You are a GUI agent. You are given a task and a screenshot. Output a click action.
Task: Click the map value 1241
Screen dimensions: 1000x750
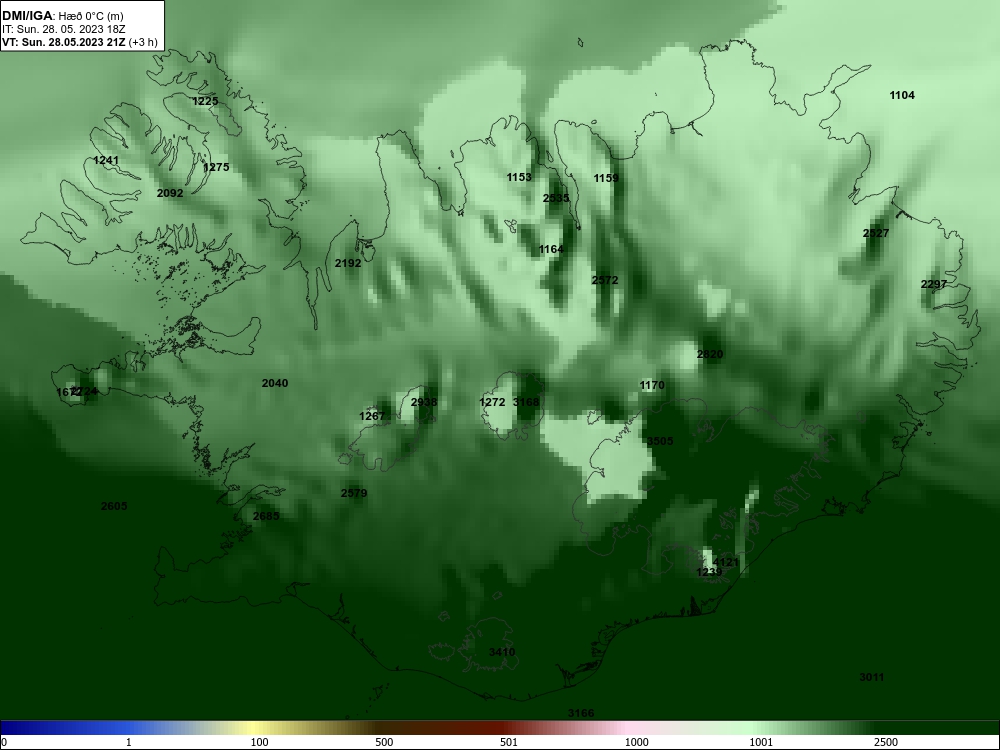tap(106, 160)
